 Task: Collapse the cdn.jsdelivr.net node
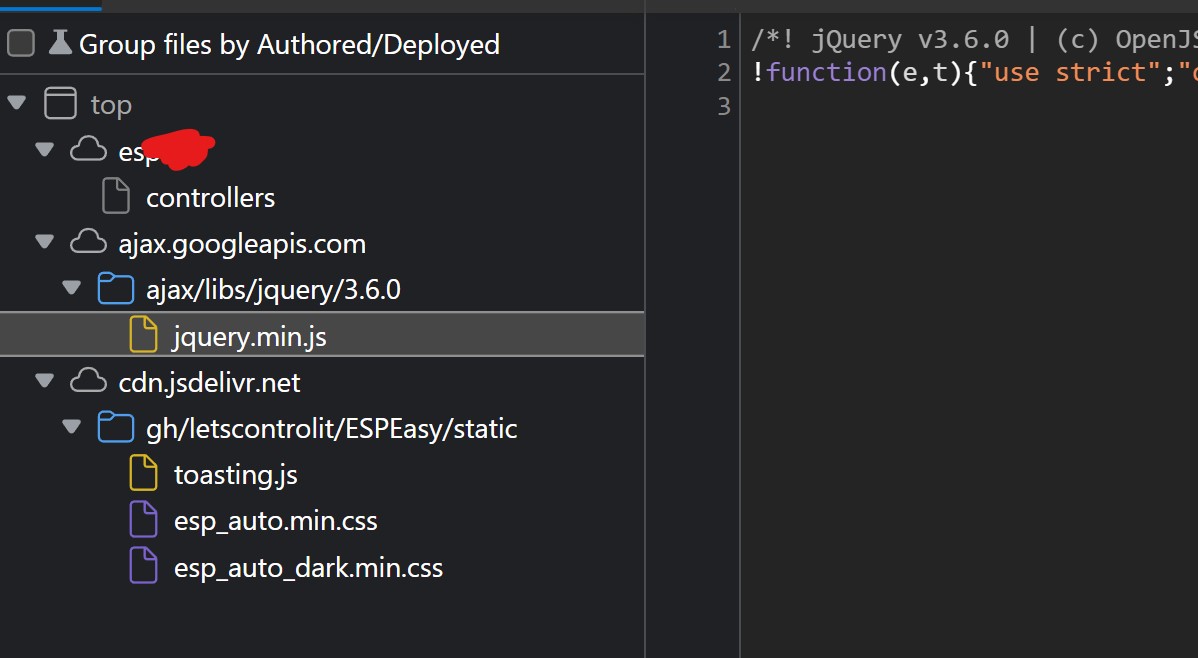[44, 380]
